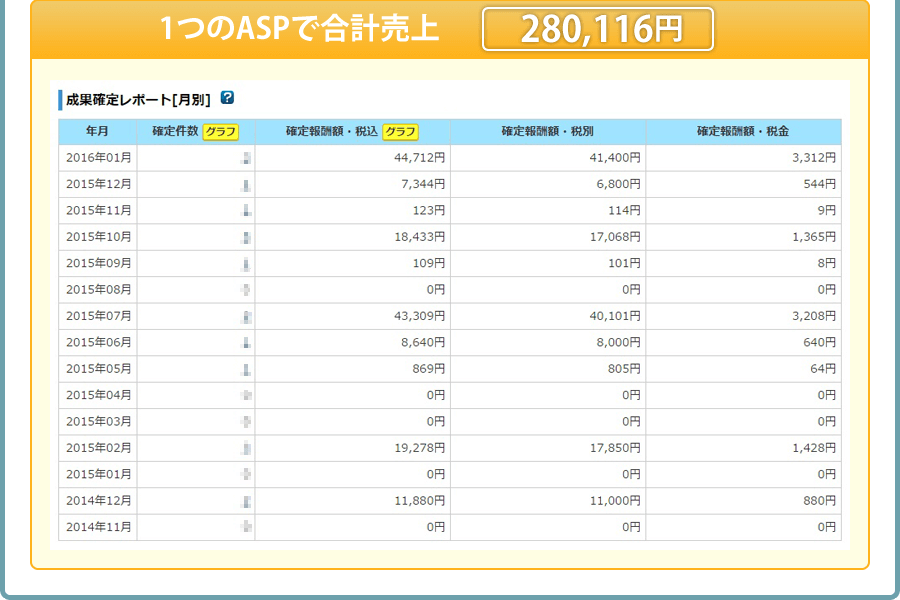900x600 pixels.
Task: Click the help question mark icon
Action: 227,98
